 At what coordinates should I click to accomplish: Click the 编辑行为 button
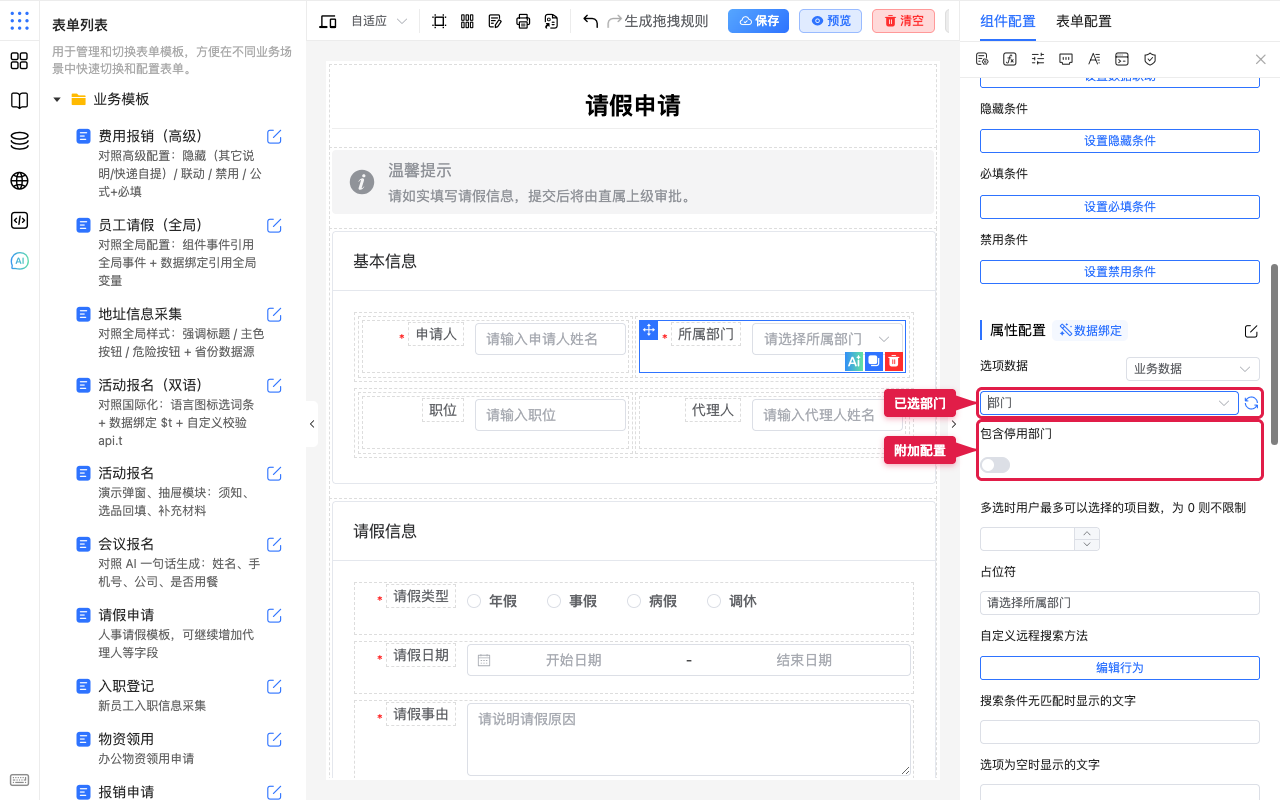tap(1119, 668)
